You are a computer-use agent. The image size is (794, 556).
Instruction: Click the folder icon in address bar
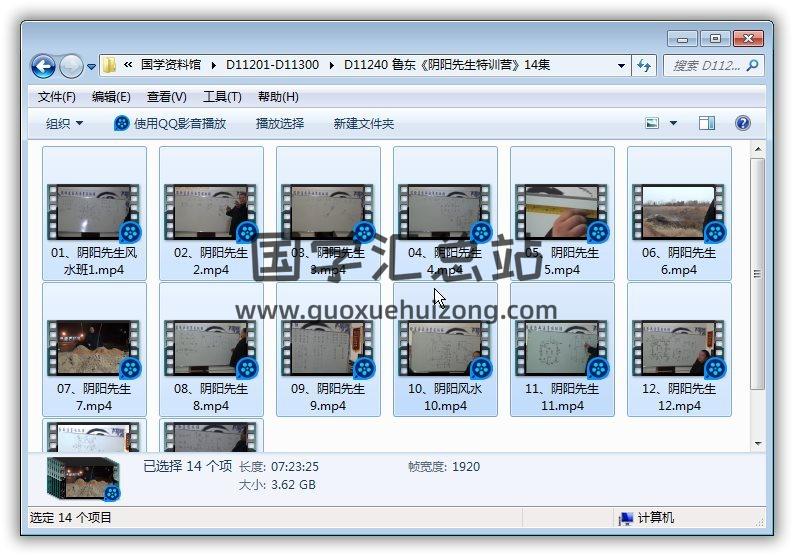click(x=109, y=65)
